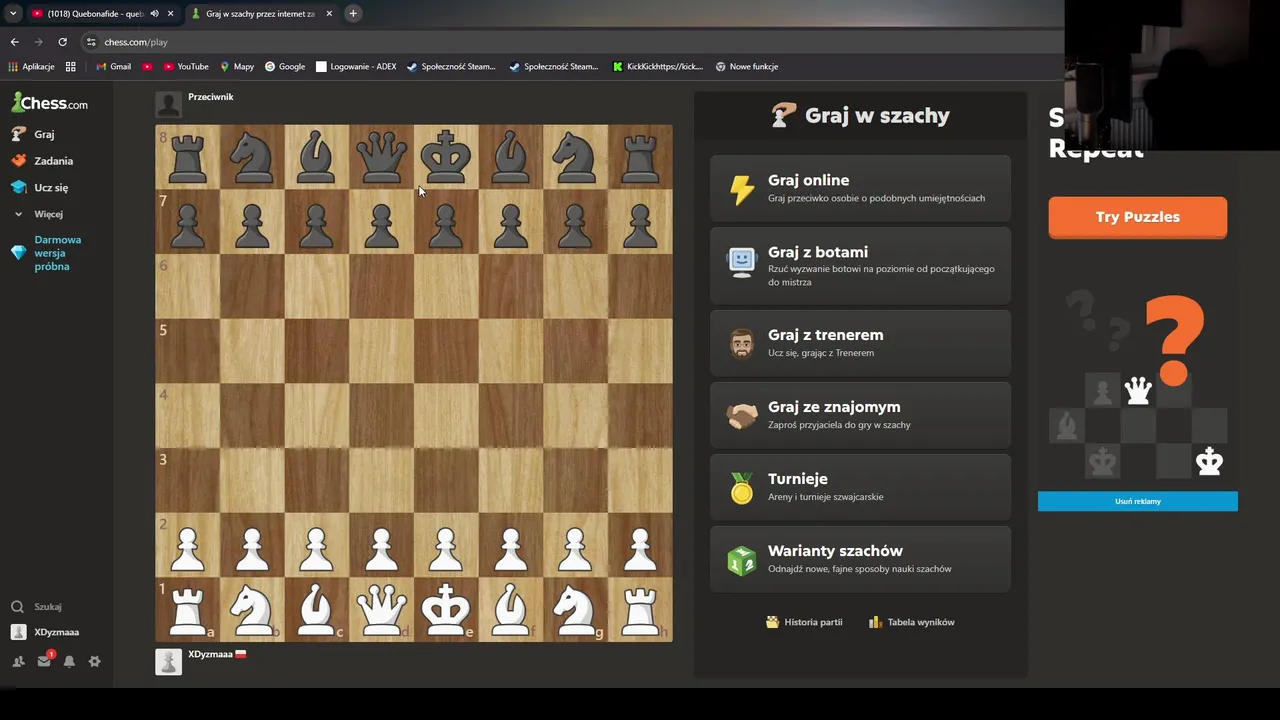Click the Przeciwnik opponent avatar
Viewport: 1280px width, 720px height.
168,104
